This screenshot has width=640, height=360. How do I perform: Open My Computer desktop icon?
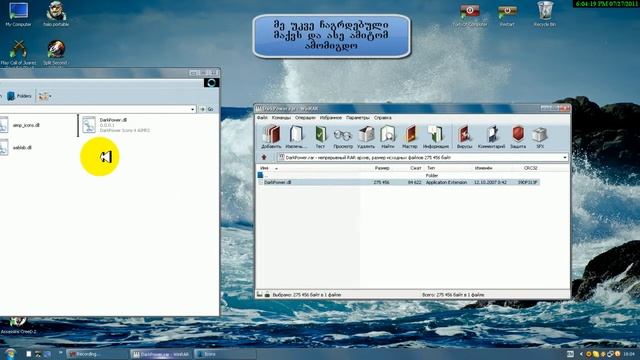(x=18, y=14)
